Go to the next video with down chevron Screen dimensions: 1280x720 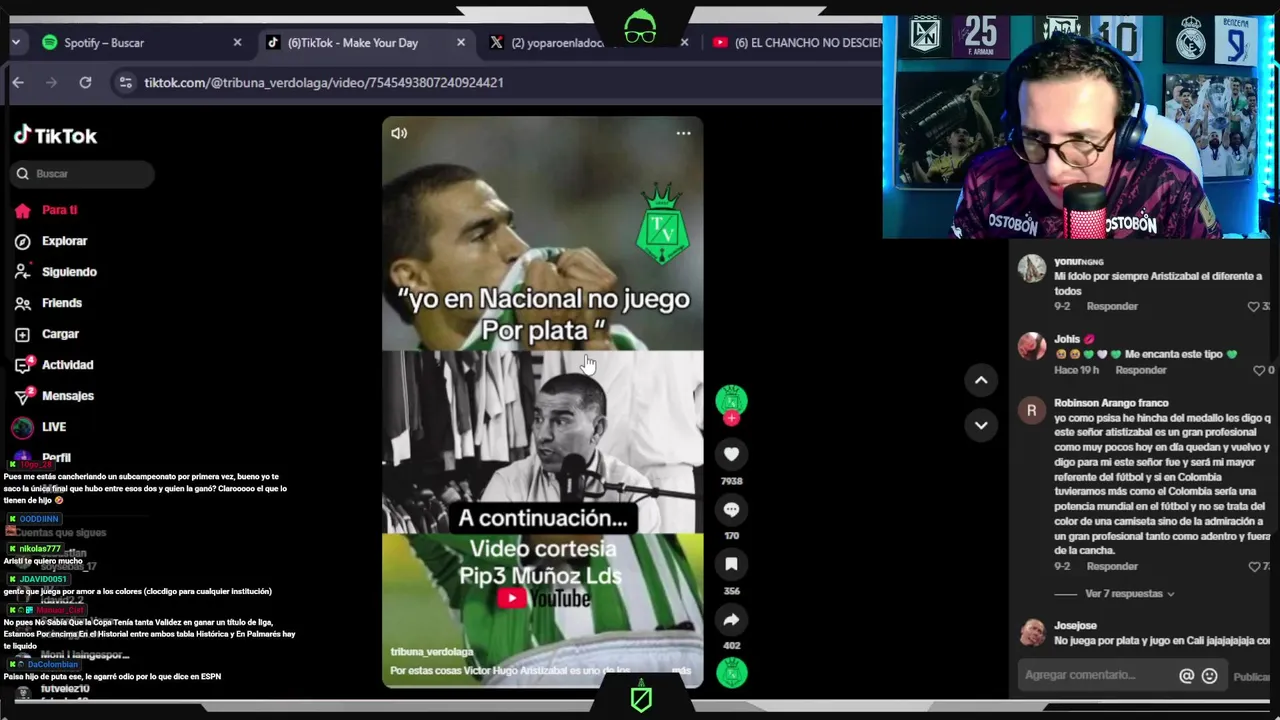tap(981, 425)
